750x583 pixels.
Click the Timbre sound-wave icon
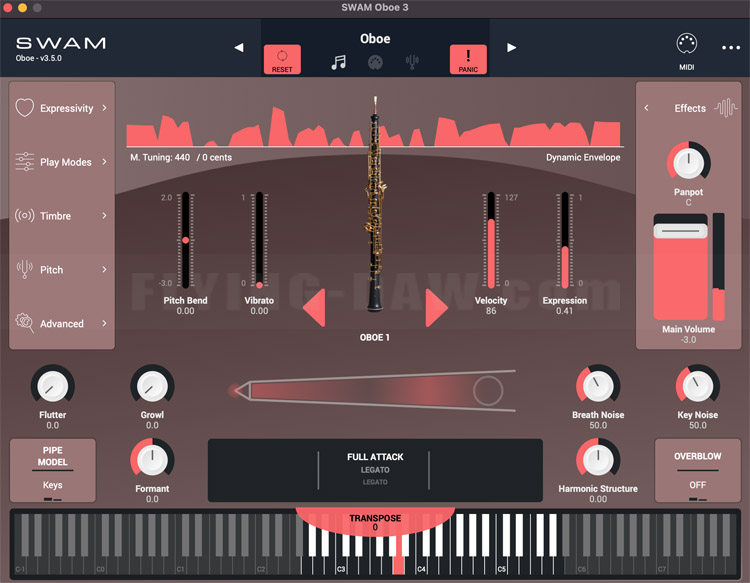(x=24, y=215)
